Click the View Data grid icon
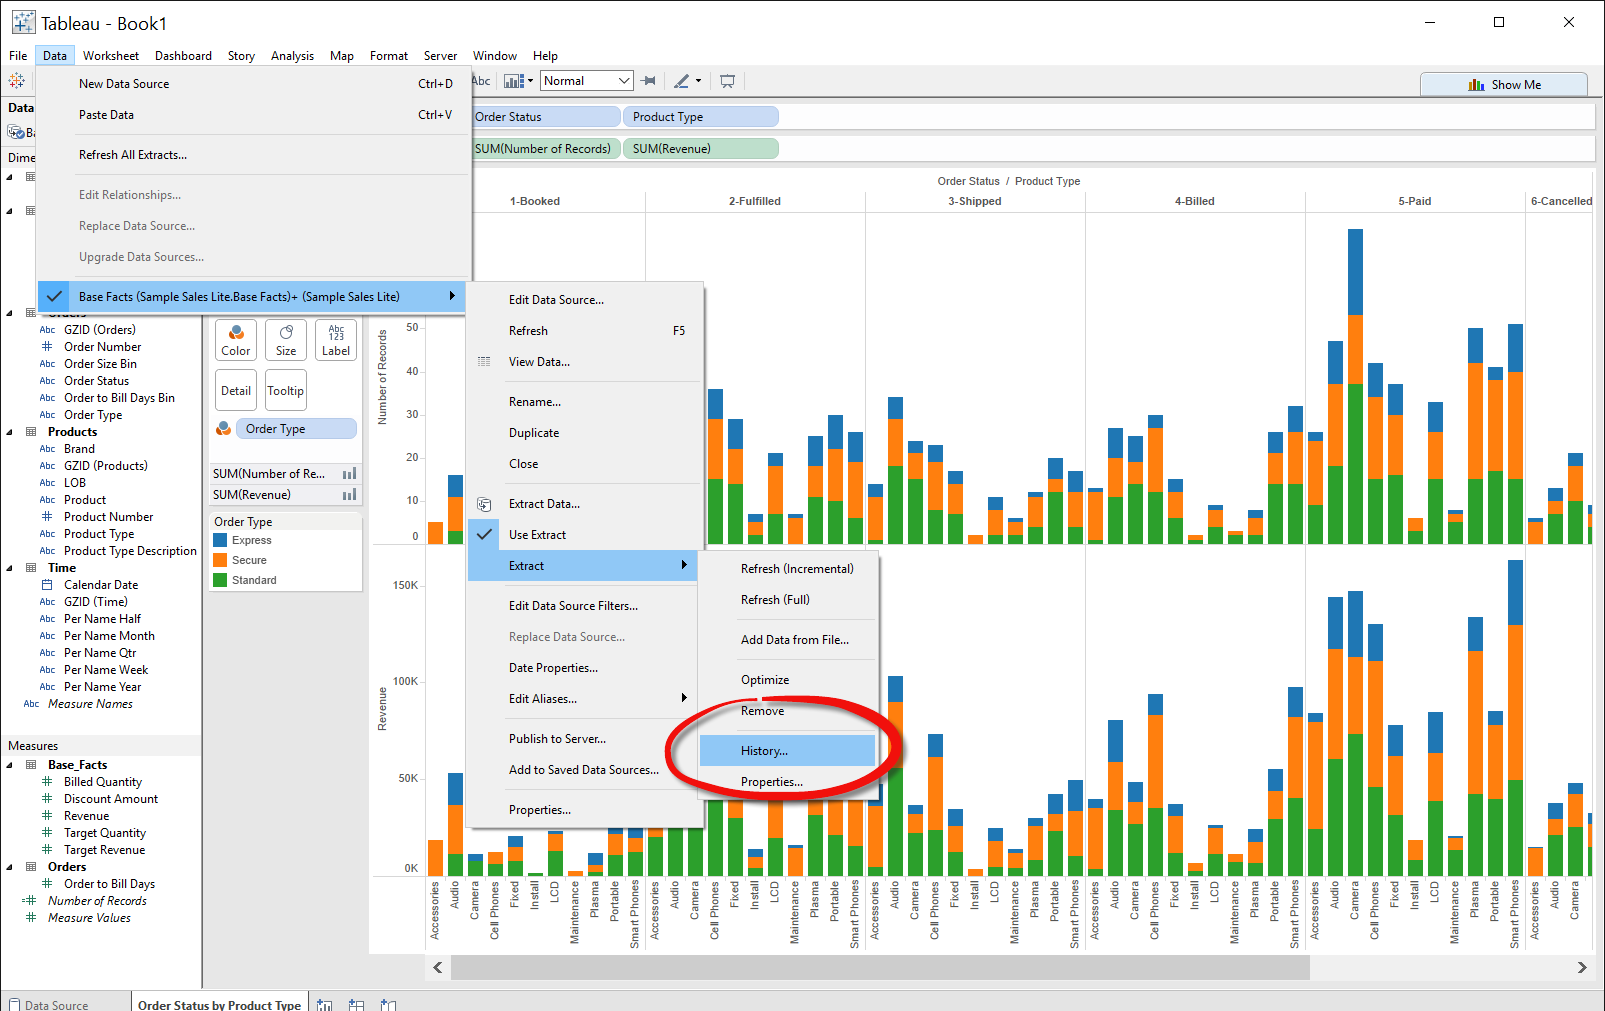Image resolution: width=1605 pixels, height=1011 pixels. [x=484, y=362]
